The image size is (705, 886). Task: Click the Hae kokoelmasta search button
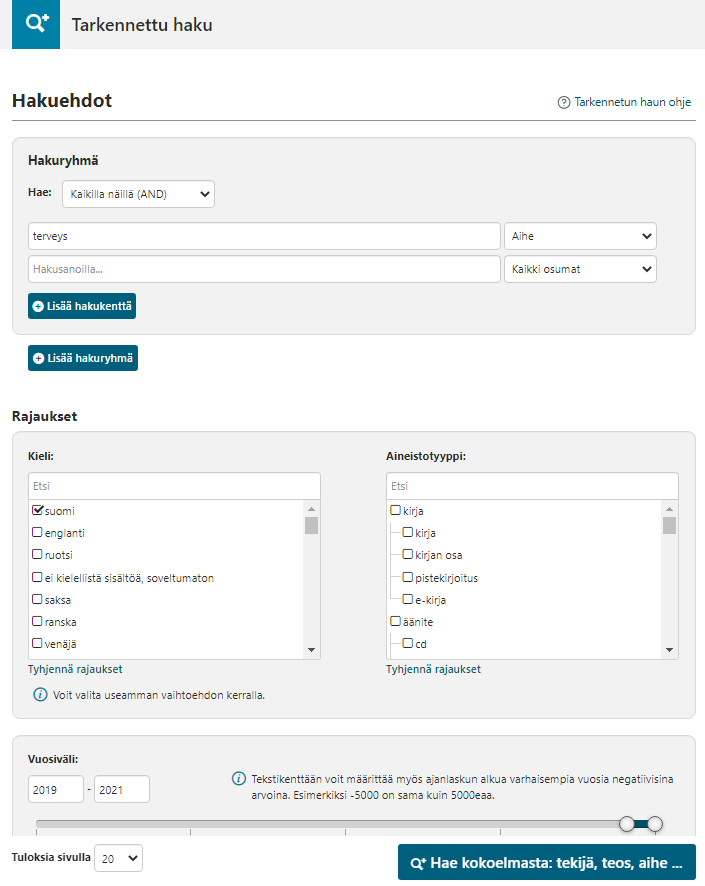pos(546,862)
